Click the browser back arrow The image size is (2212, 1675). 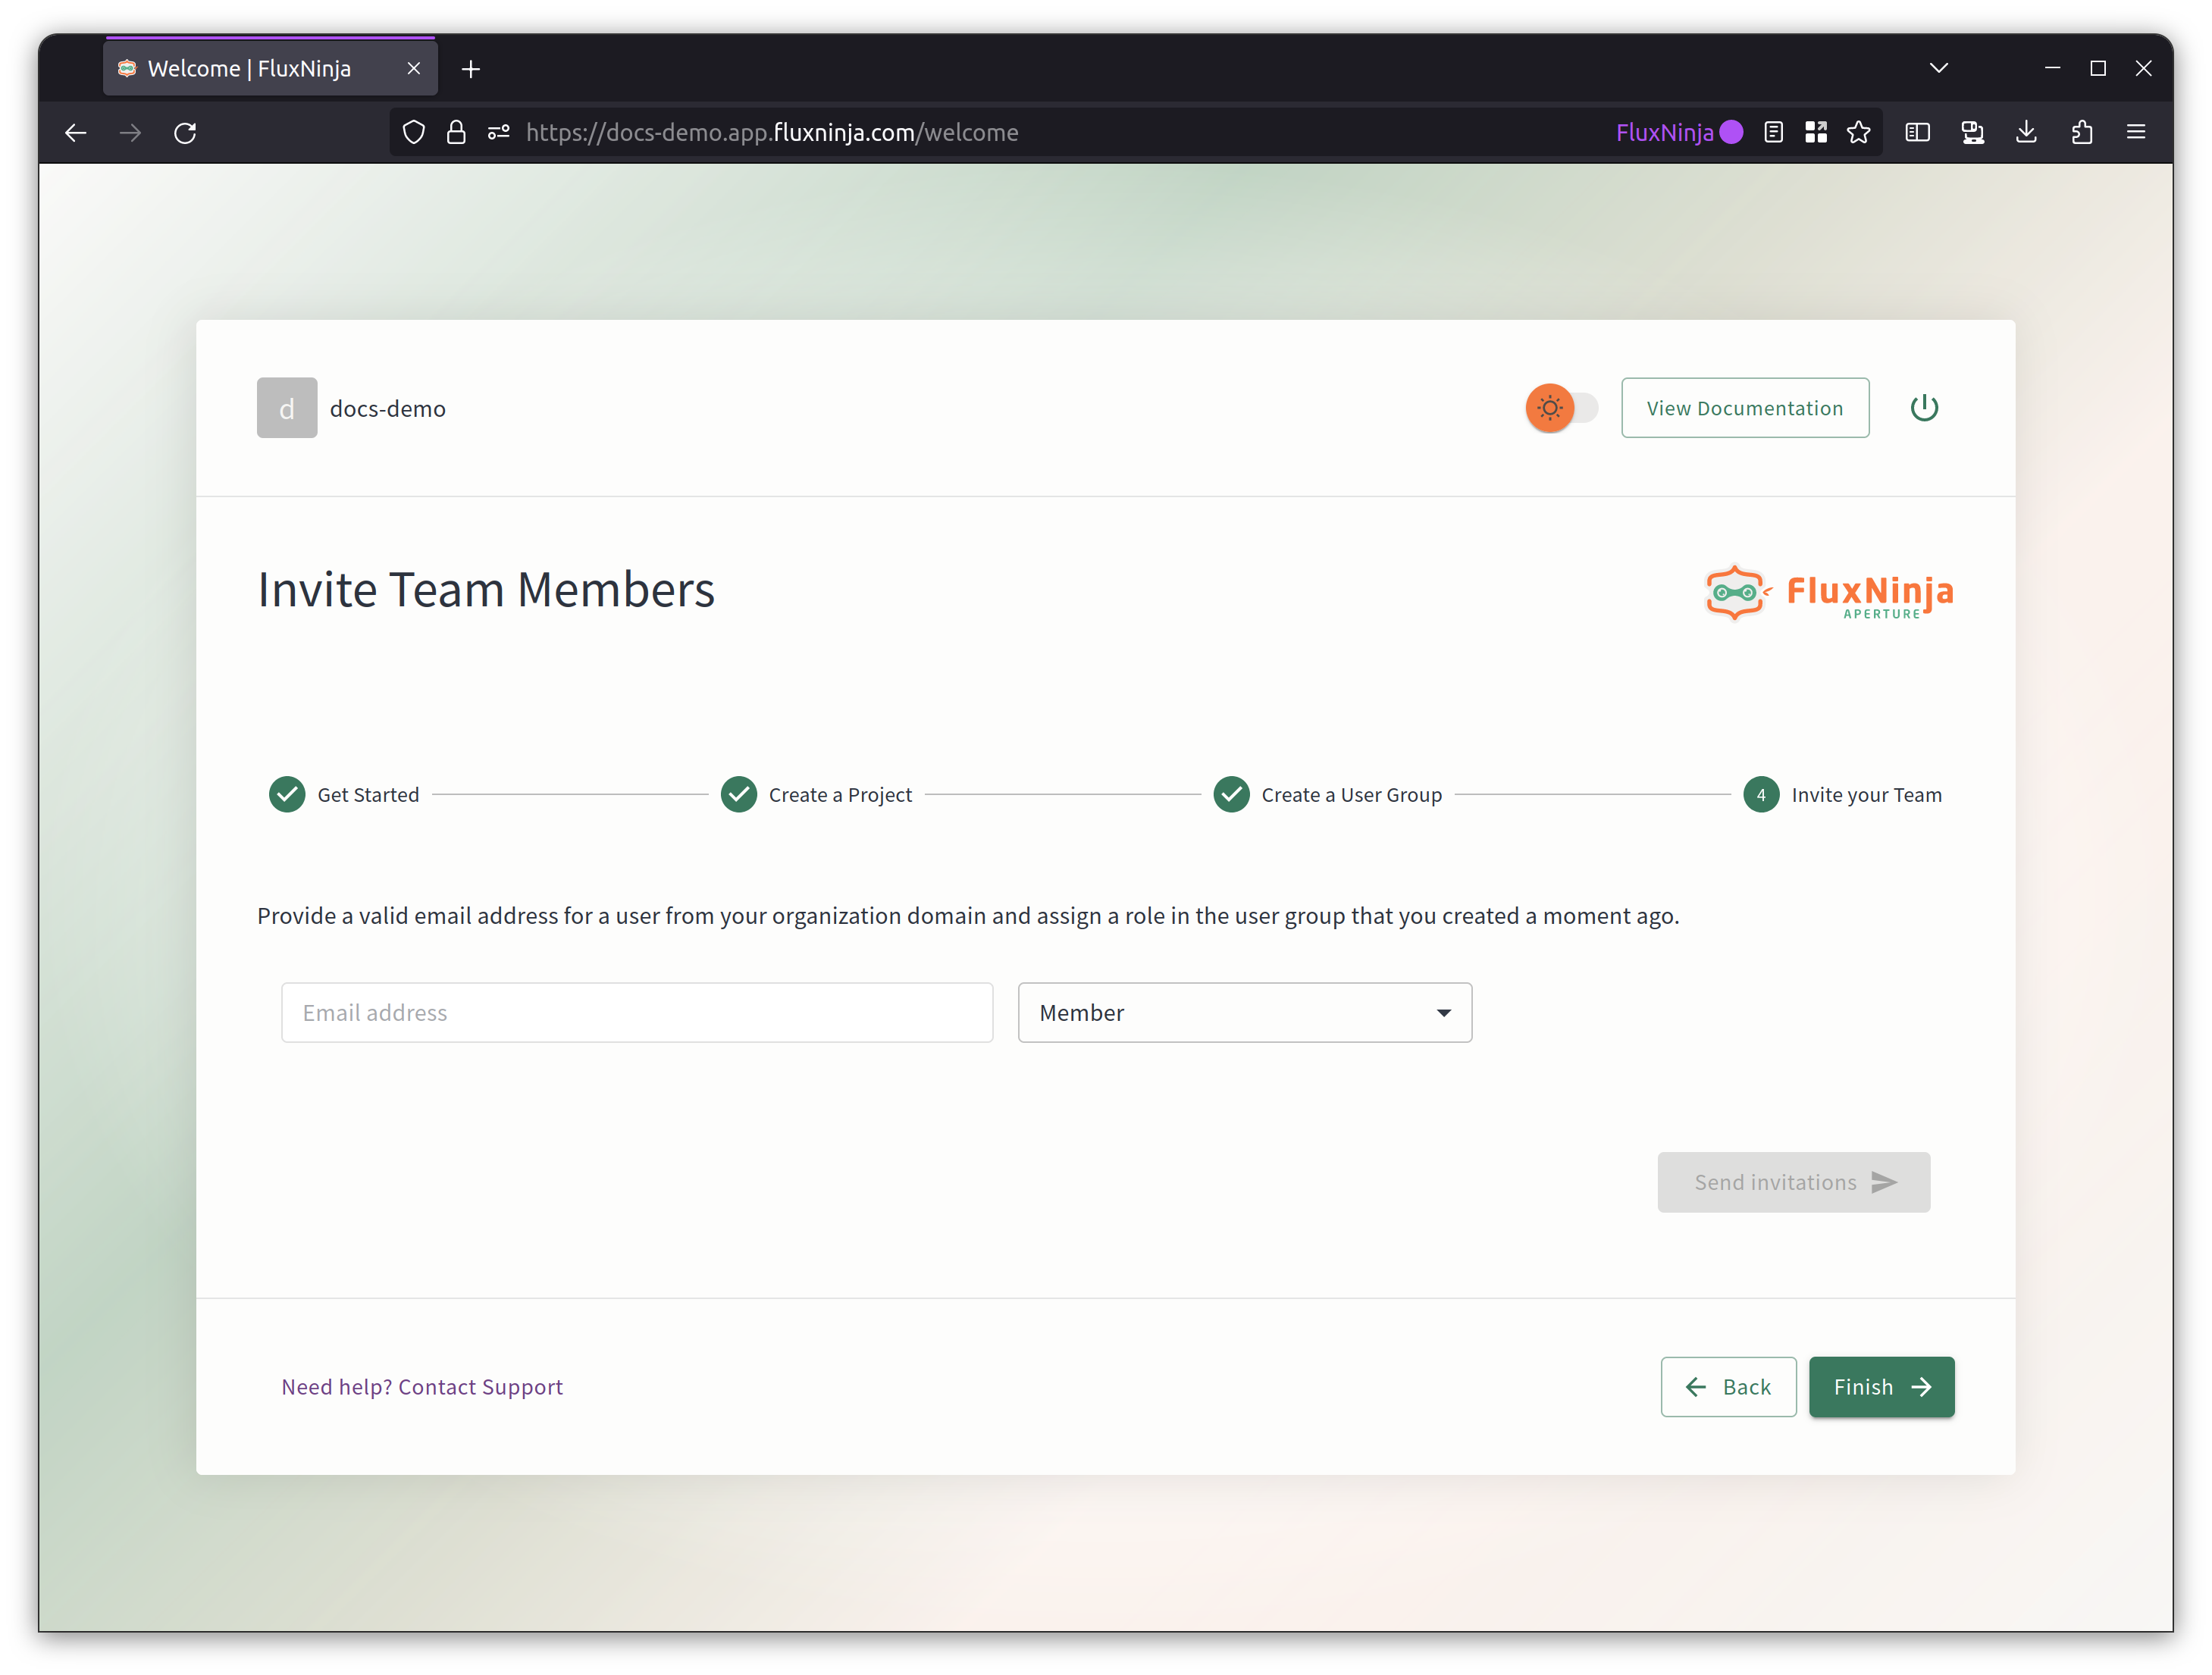point(76,132)
